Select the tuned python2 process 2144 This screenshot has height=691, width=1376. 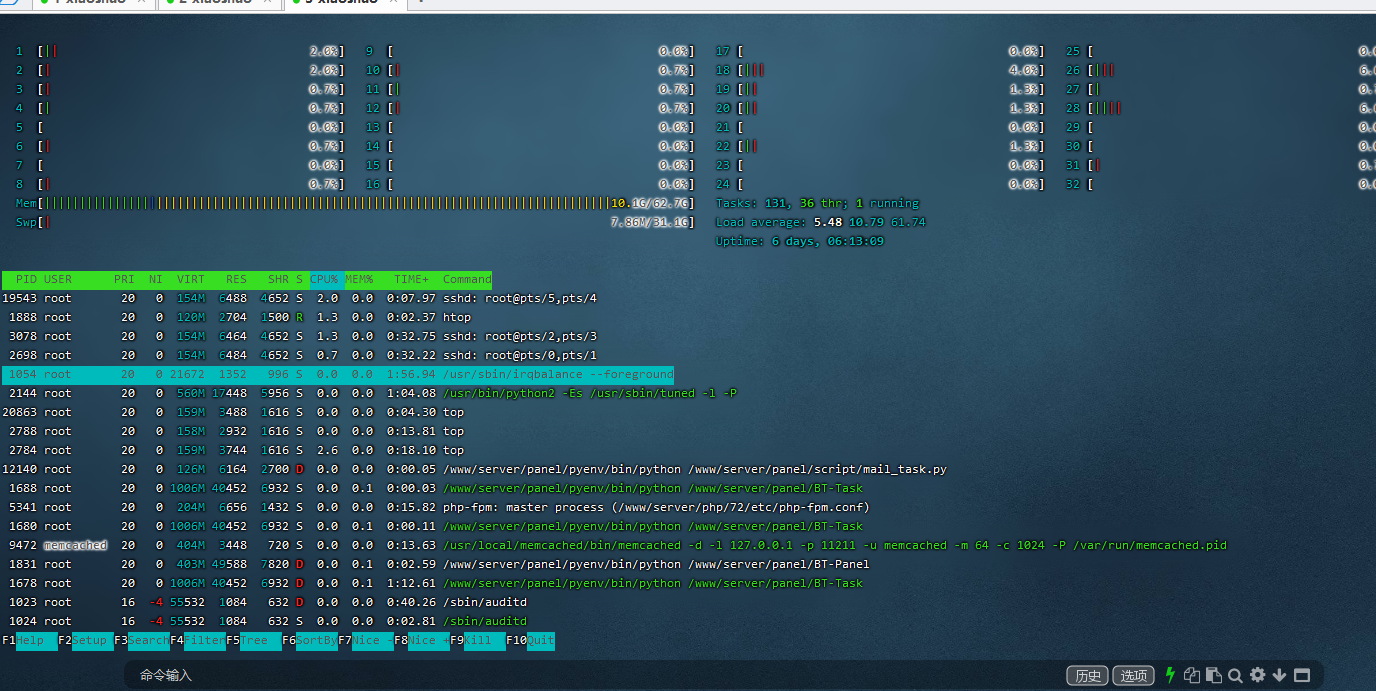point(370,393)
